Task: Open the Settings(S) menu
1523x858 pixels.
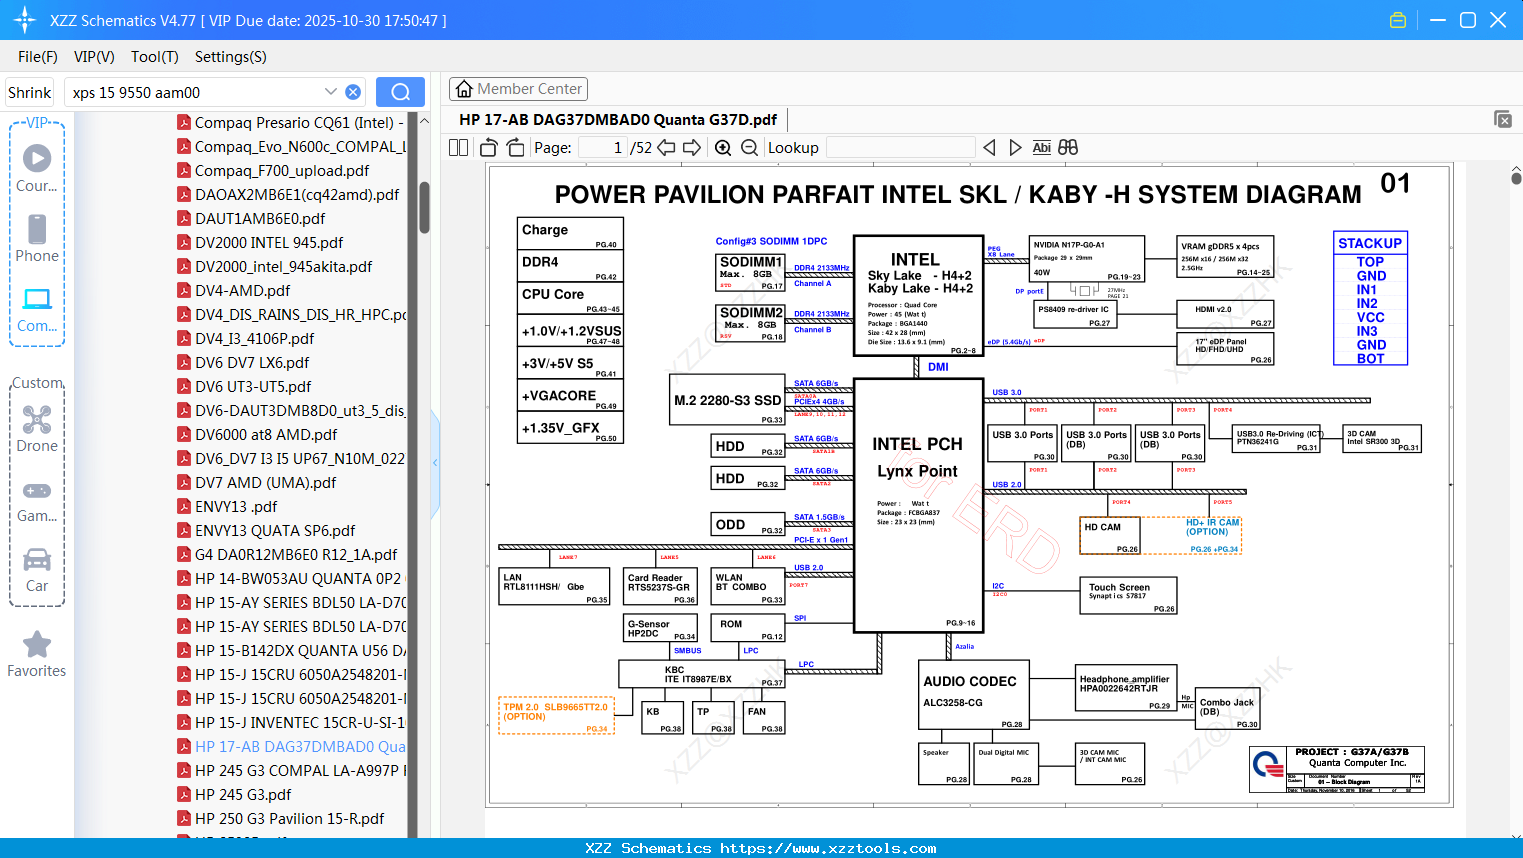Action: pos(231,57)
